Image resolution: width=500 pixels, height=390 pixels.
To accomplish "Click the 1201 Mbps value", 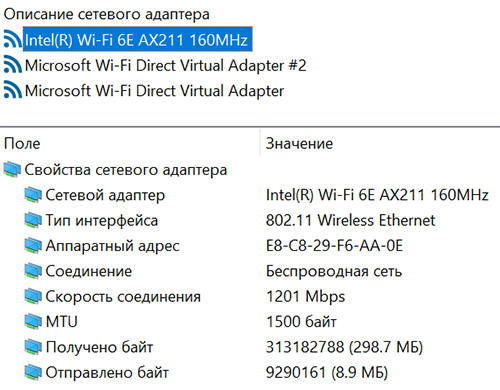I will coord(305,296).
